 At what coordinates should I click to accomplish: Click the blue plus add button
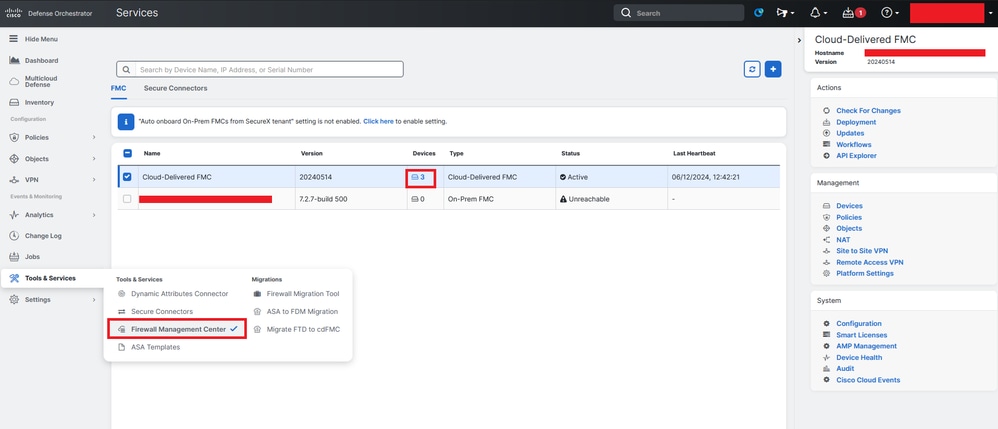coord(773,69)
